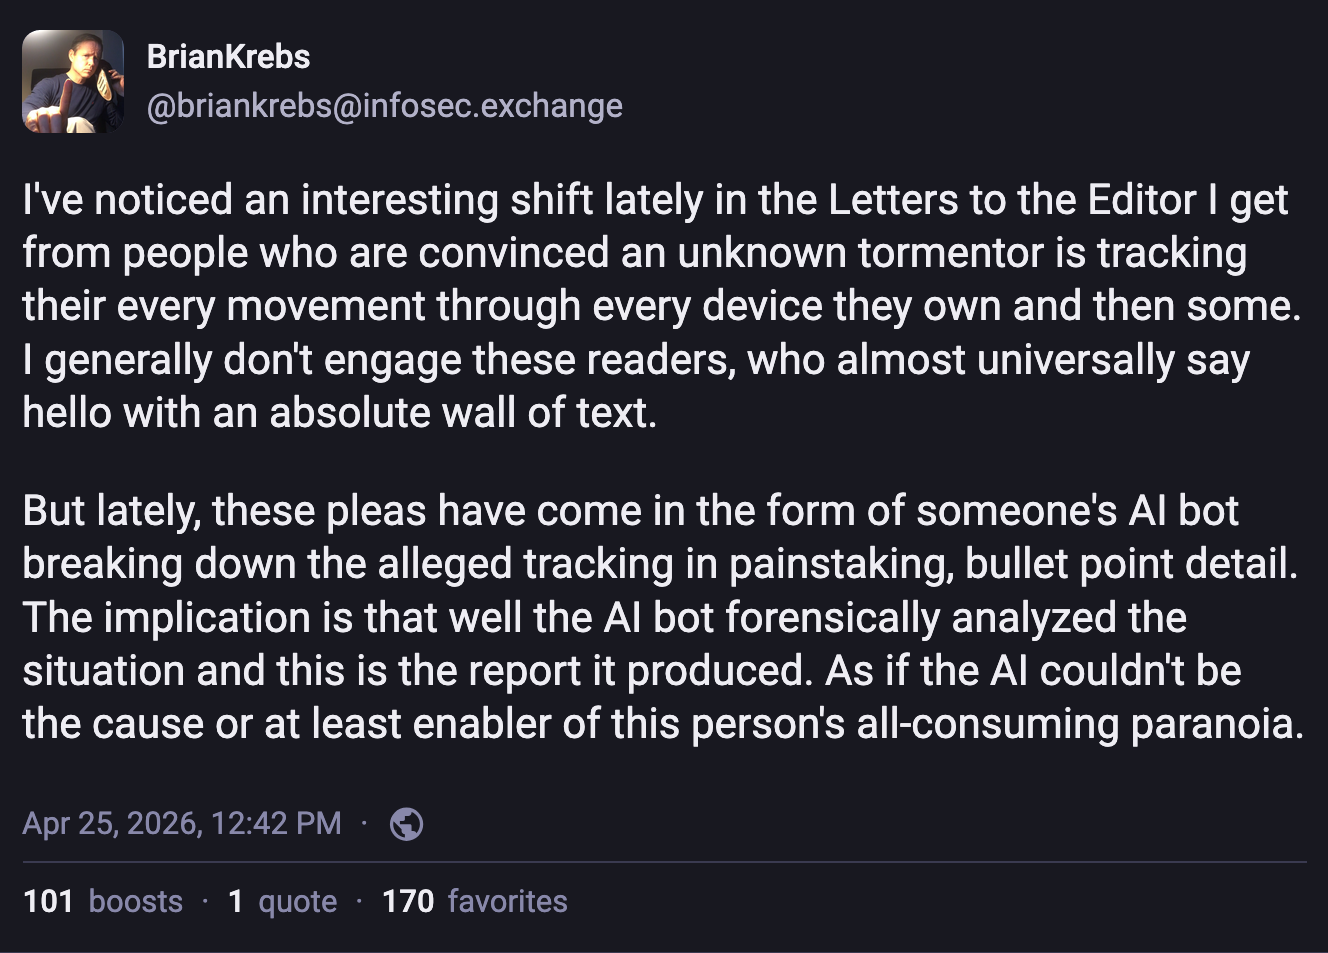Click the word "quote" in the stats row

click(x=297, y=901)
